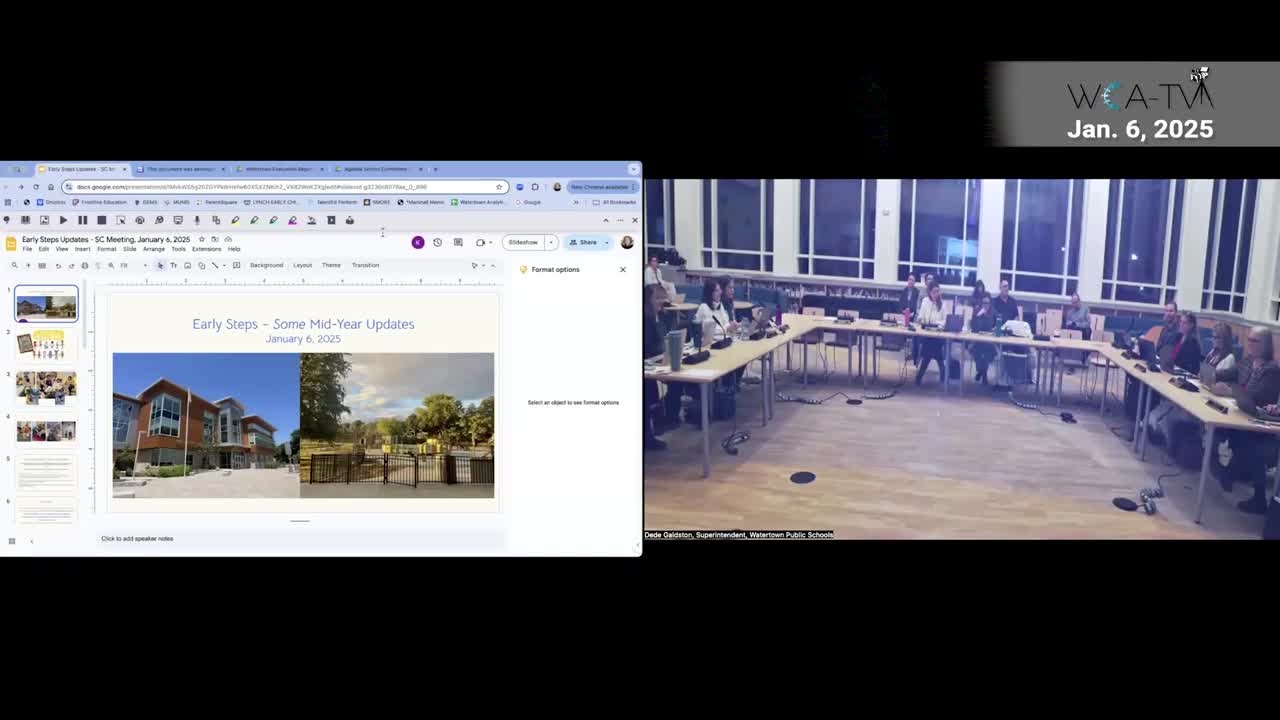Screen dimensions: 1280x720
Task: Click the insert shape icon in toolbar
Action: pyautogui.click(x=201, y=265)
